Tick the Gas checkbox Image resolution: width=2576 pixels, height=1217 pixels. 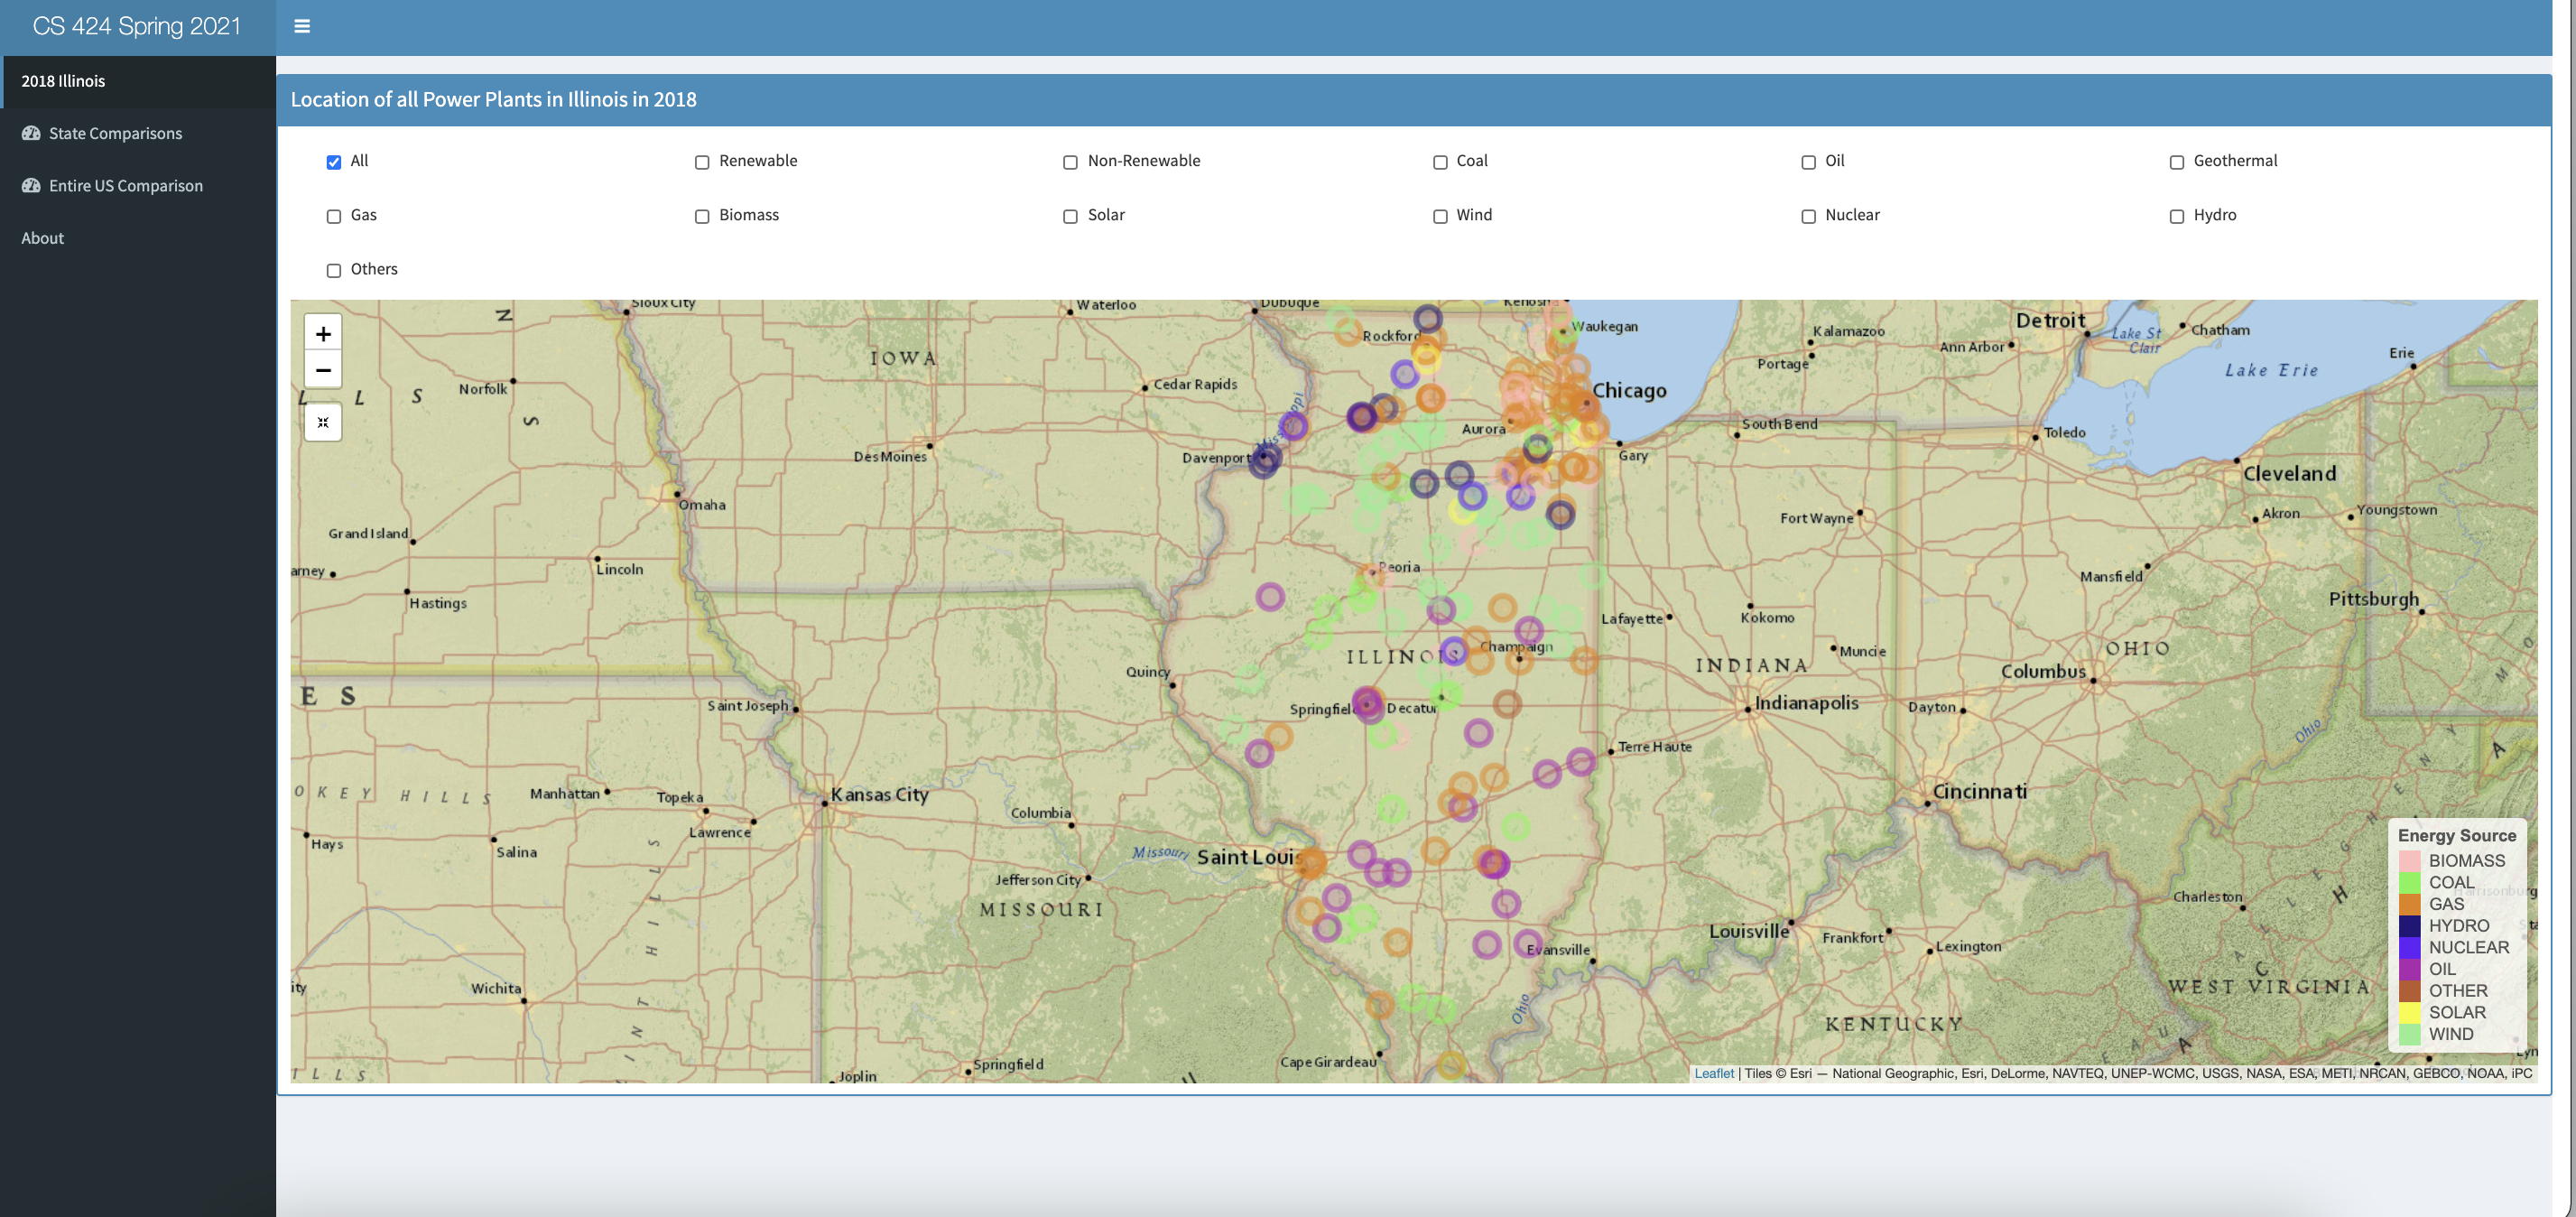334,216
